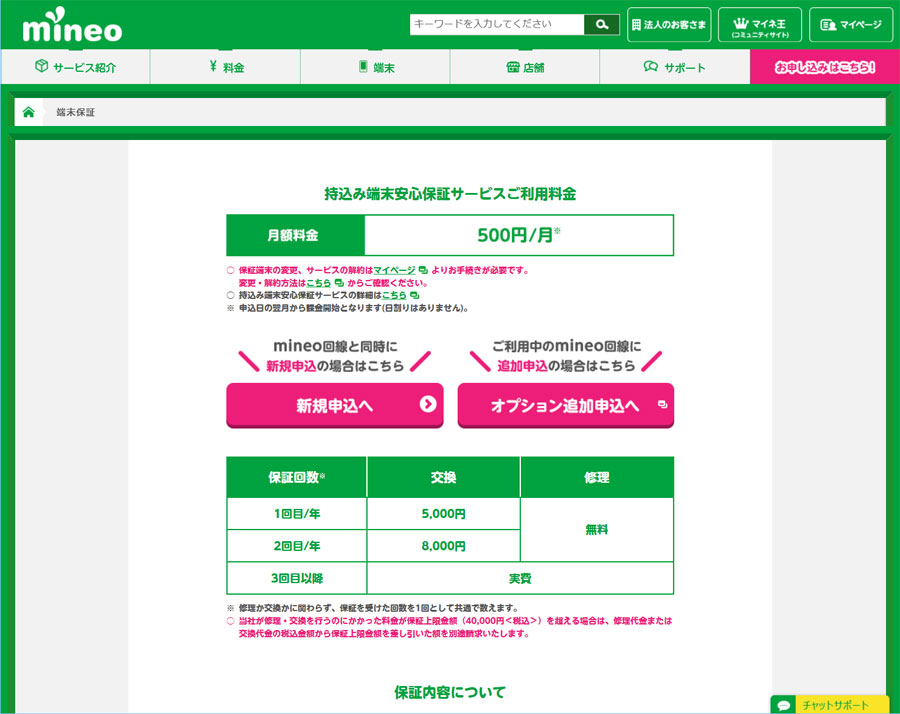The image size is (900, 714).
Task: Click 持込み端末安心保証サービスご利用料金 heading
Action: pos(450,194)
